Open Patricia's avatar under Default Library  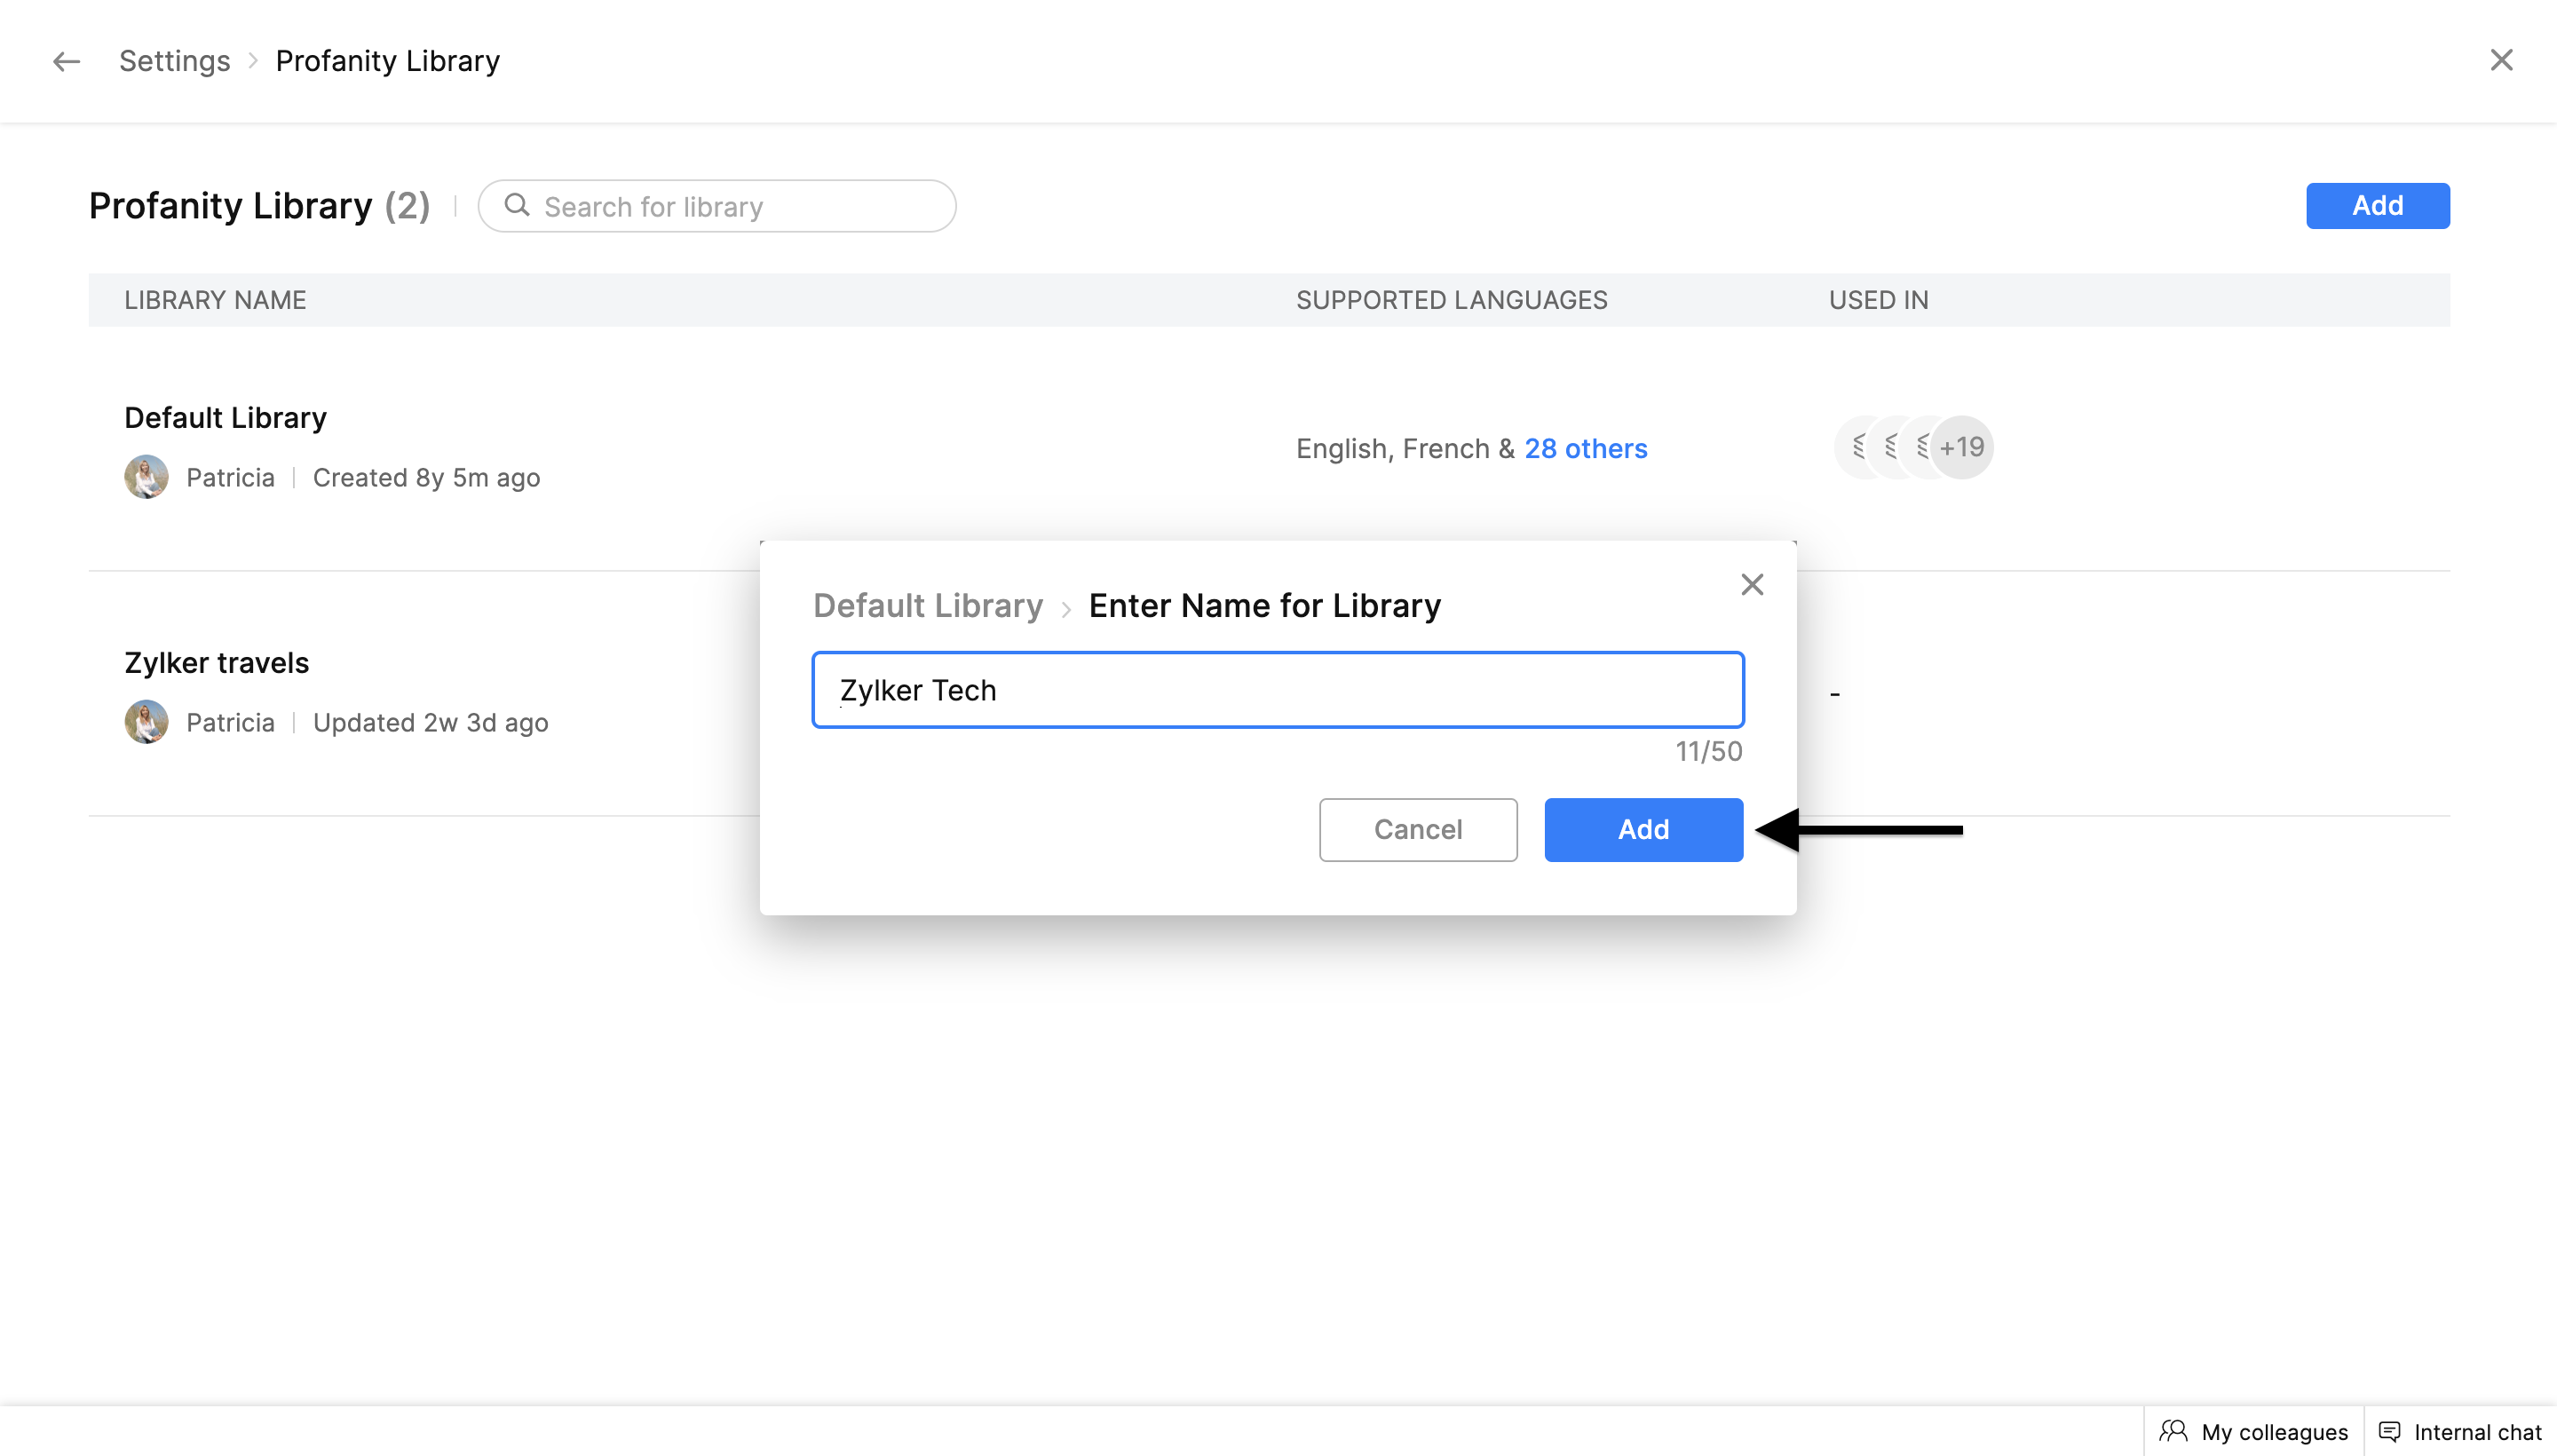pyautogui.click(x=146, y=477)
